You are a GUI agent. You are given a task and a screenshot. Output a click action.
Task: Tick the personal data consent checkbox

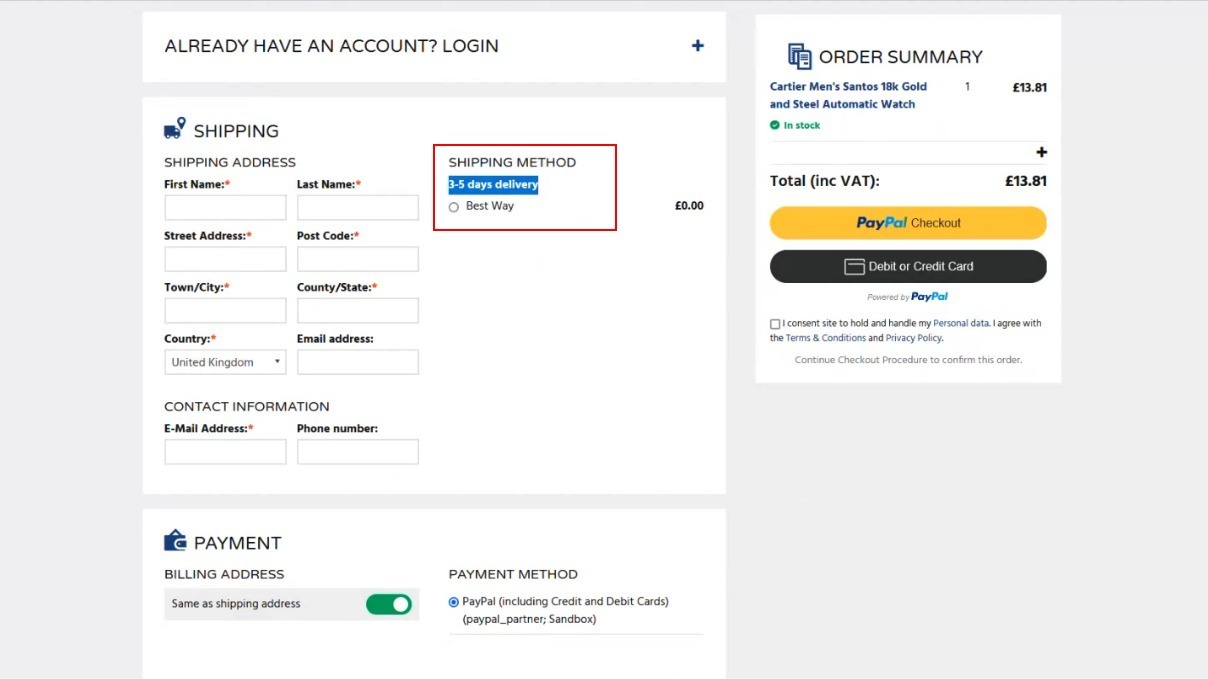[775, 324]
